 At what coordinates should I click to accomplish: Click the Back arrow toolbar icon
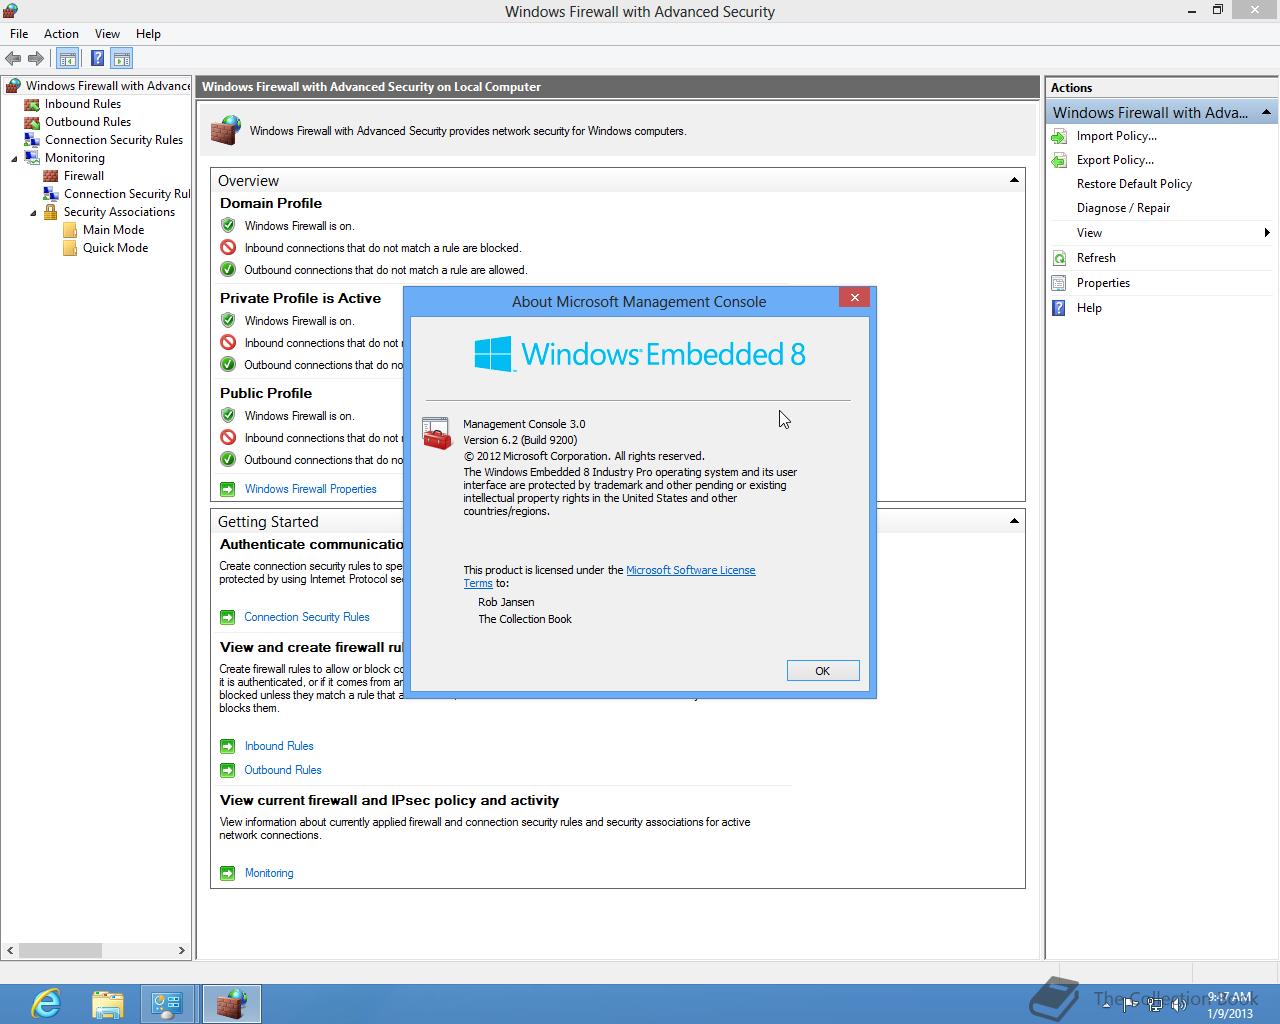click(x=13, y=59)
